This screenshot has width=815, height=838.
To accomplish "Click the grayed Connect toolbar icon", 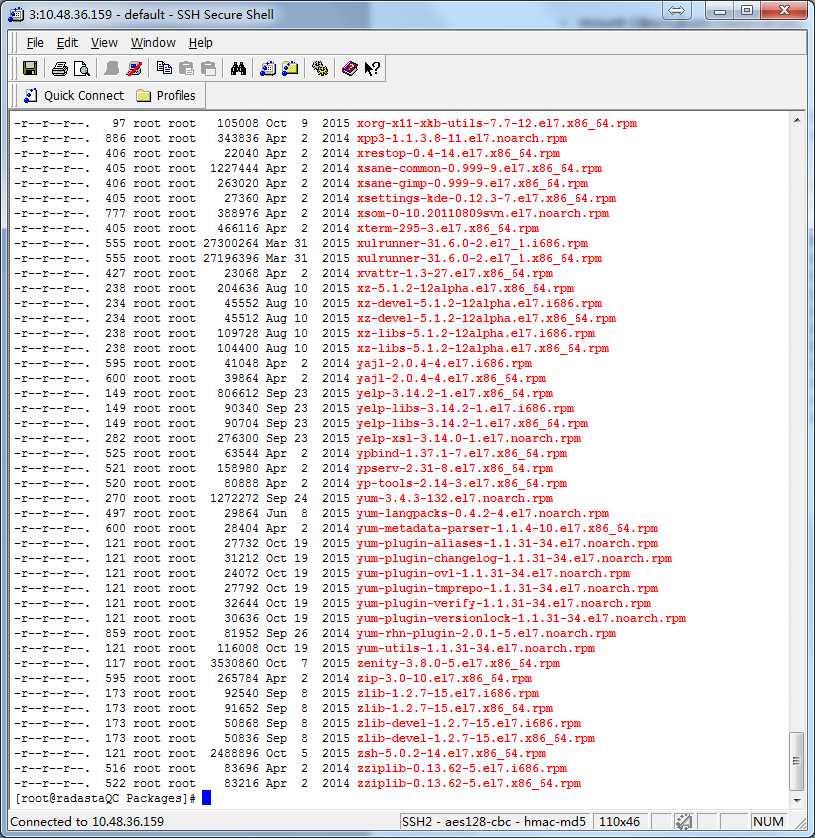I will pyautogui.click(x=112, y=68).
